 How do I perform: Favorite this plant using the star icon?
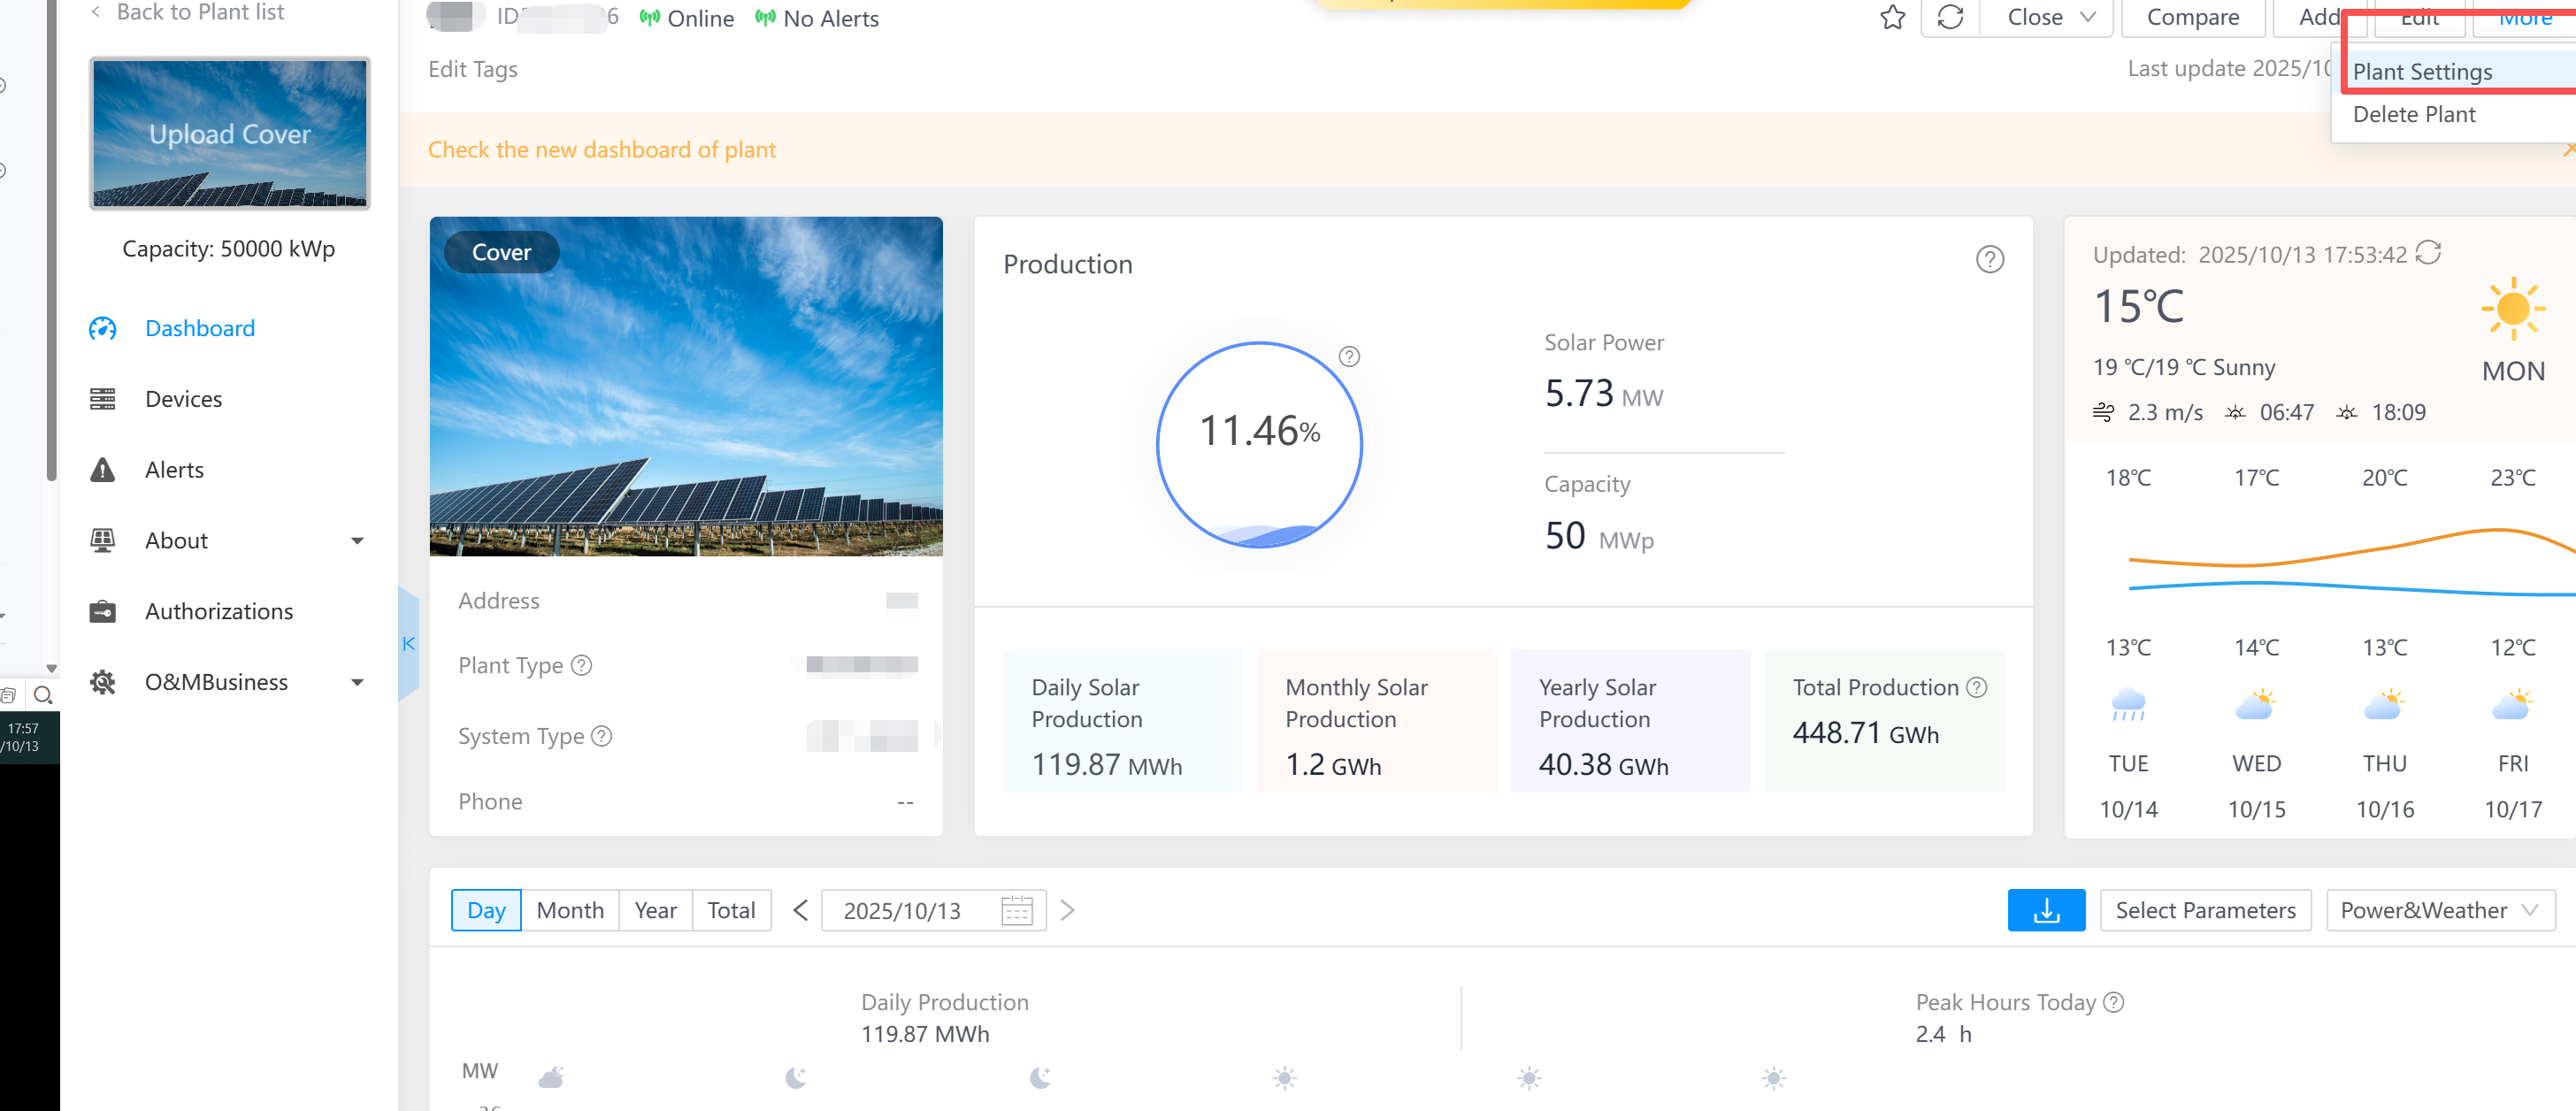click(x=1892, y=17)
